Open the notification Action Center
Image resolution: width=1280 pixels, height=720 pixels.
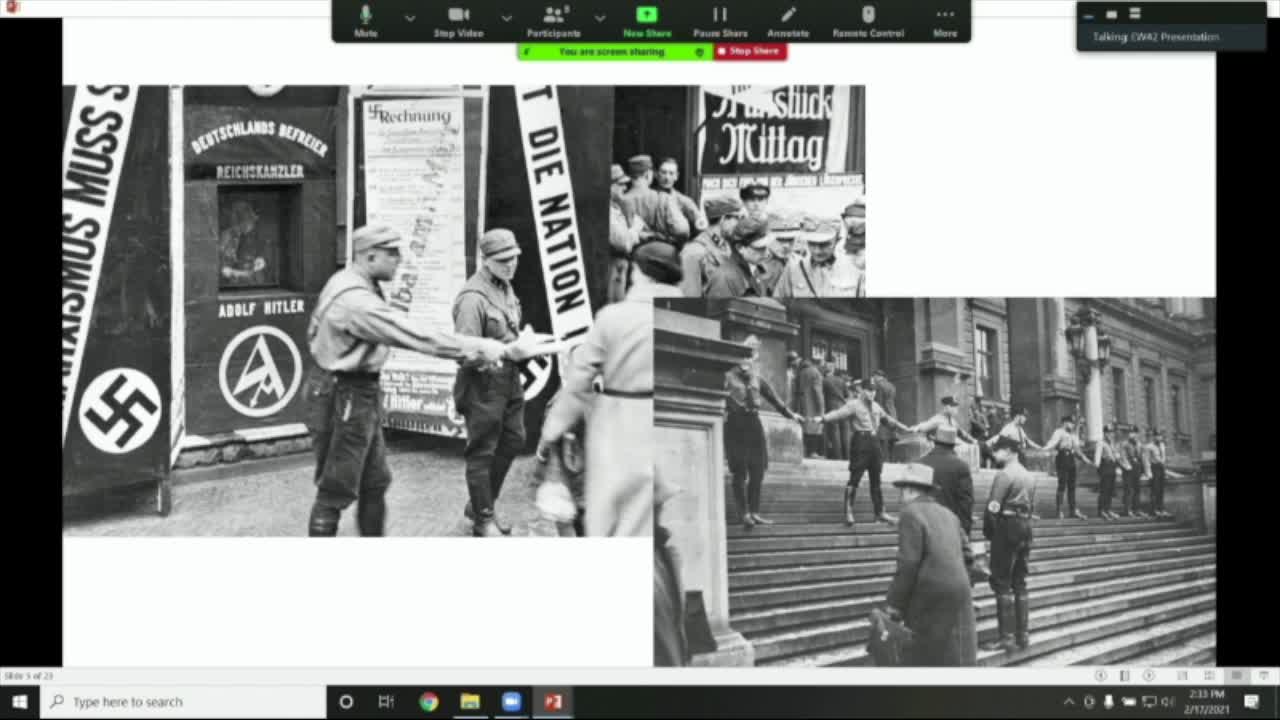point(1252,702)
